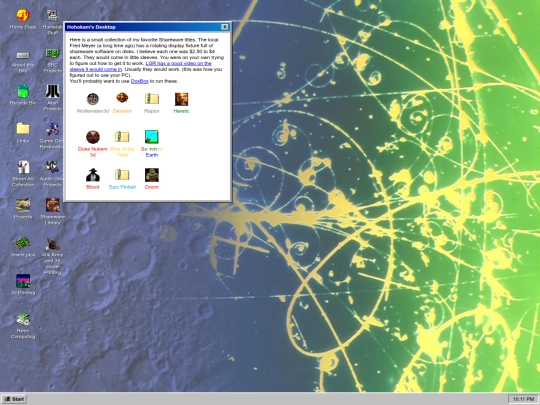540x405 pixels.
Task: Open the Audio Gear Projects icon
Action: pyautogui.click(x=52, y=173)
